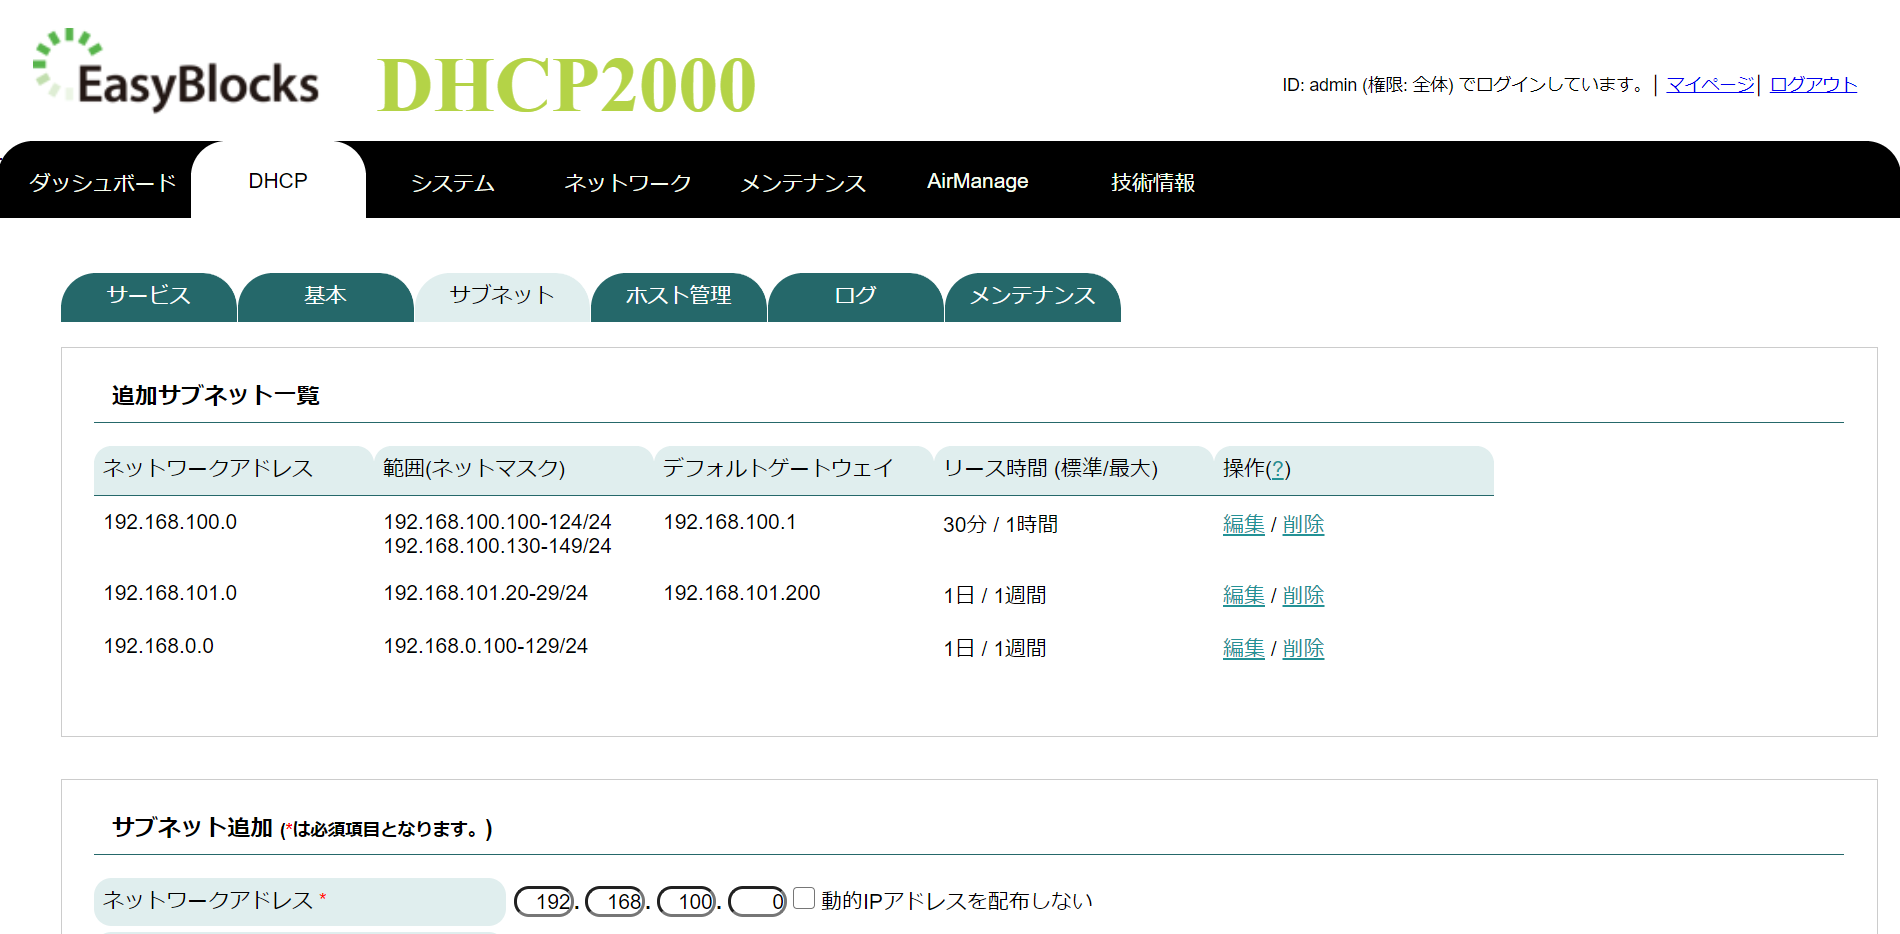Image resolution: width=1900 pixels, height=934 pixels.
Task: Open the ダッシュボード main tab
Action: 102,182
